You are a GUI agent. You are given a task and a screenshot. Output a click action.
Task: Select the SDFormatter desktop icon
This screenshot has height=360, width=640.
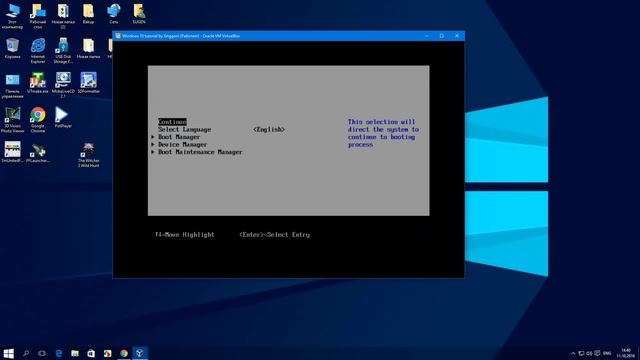pos(88,83)
